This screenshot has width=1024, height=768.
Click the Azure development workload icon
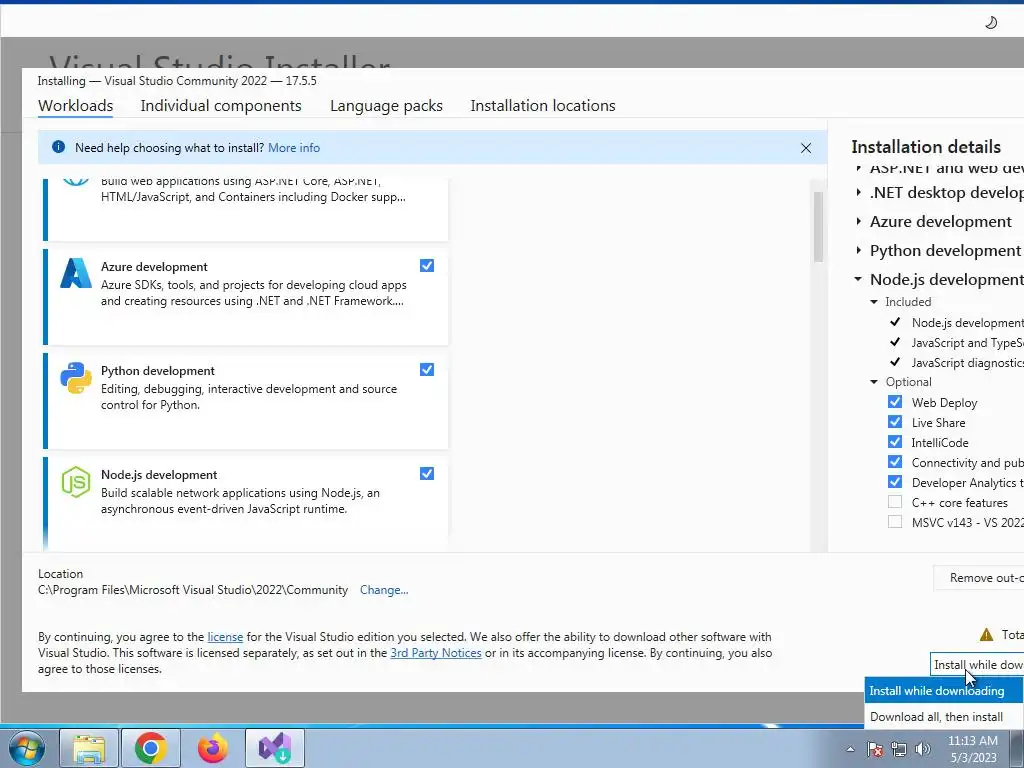(x=76, y=273)
